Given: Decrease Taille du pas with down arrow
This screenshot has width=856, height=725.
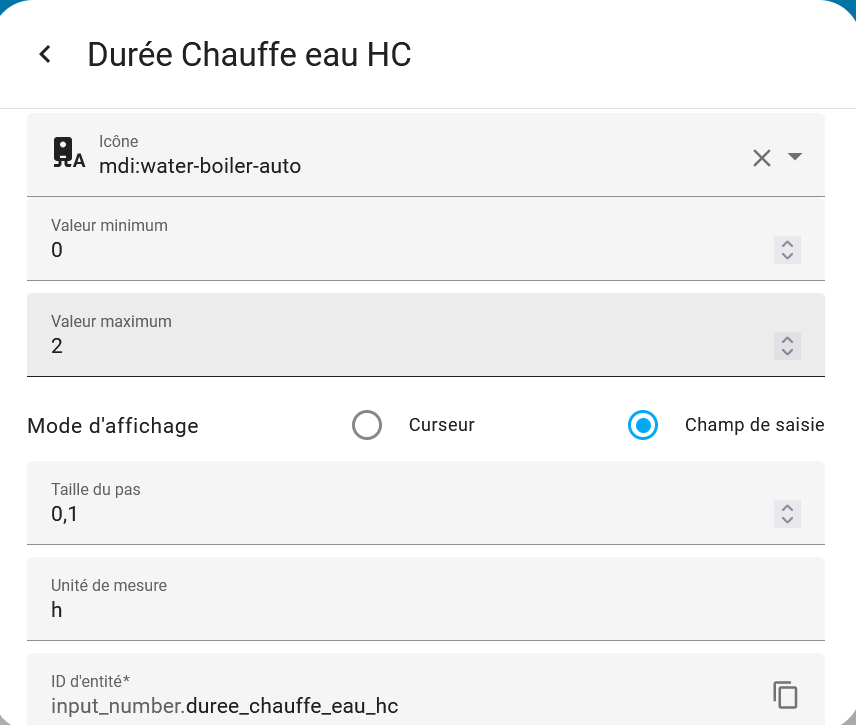Looking at the screenshot, I should 787,520.
